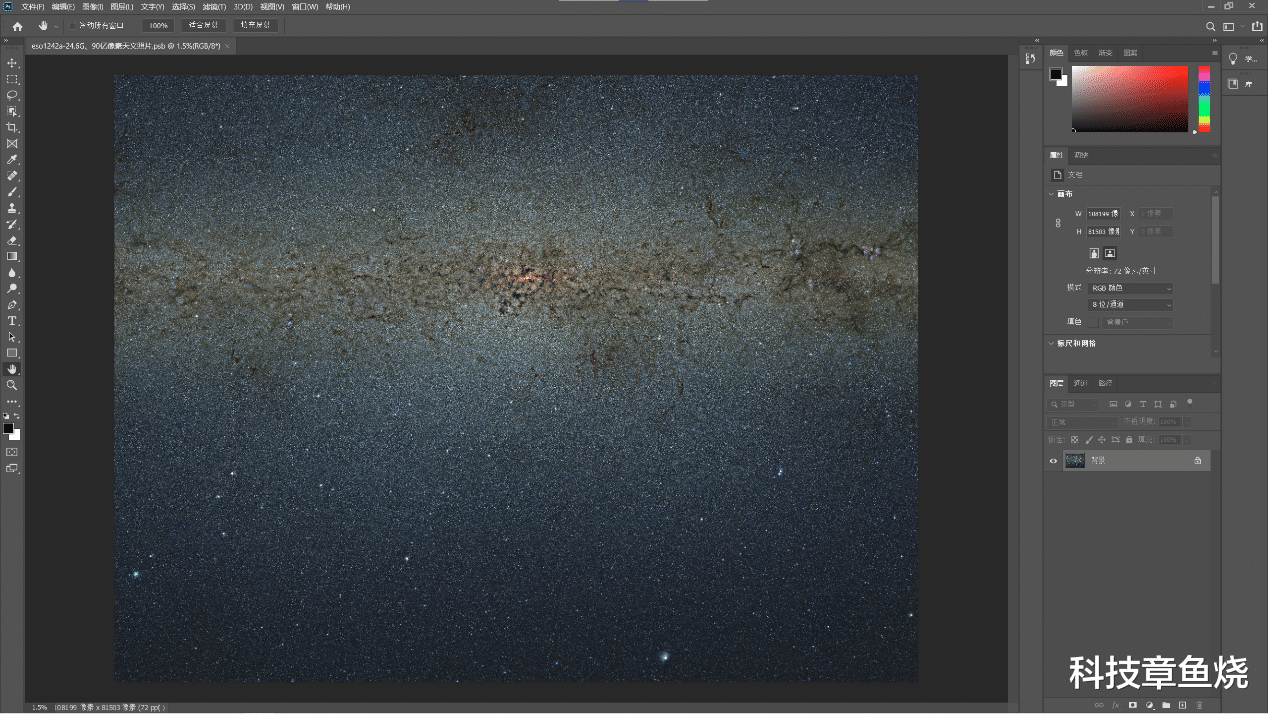This screenshot has height=714, width=1268.
Task: Switch to the Adjustments tab
Action: point(1081,155)
